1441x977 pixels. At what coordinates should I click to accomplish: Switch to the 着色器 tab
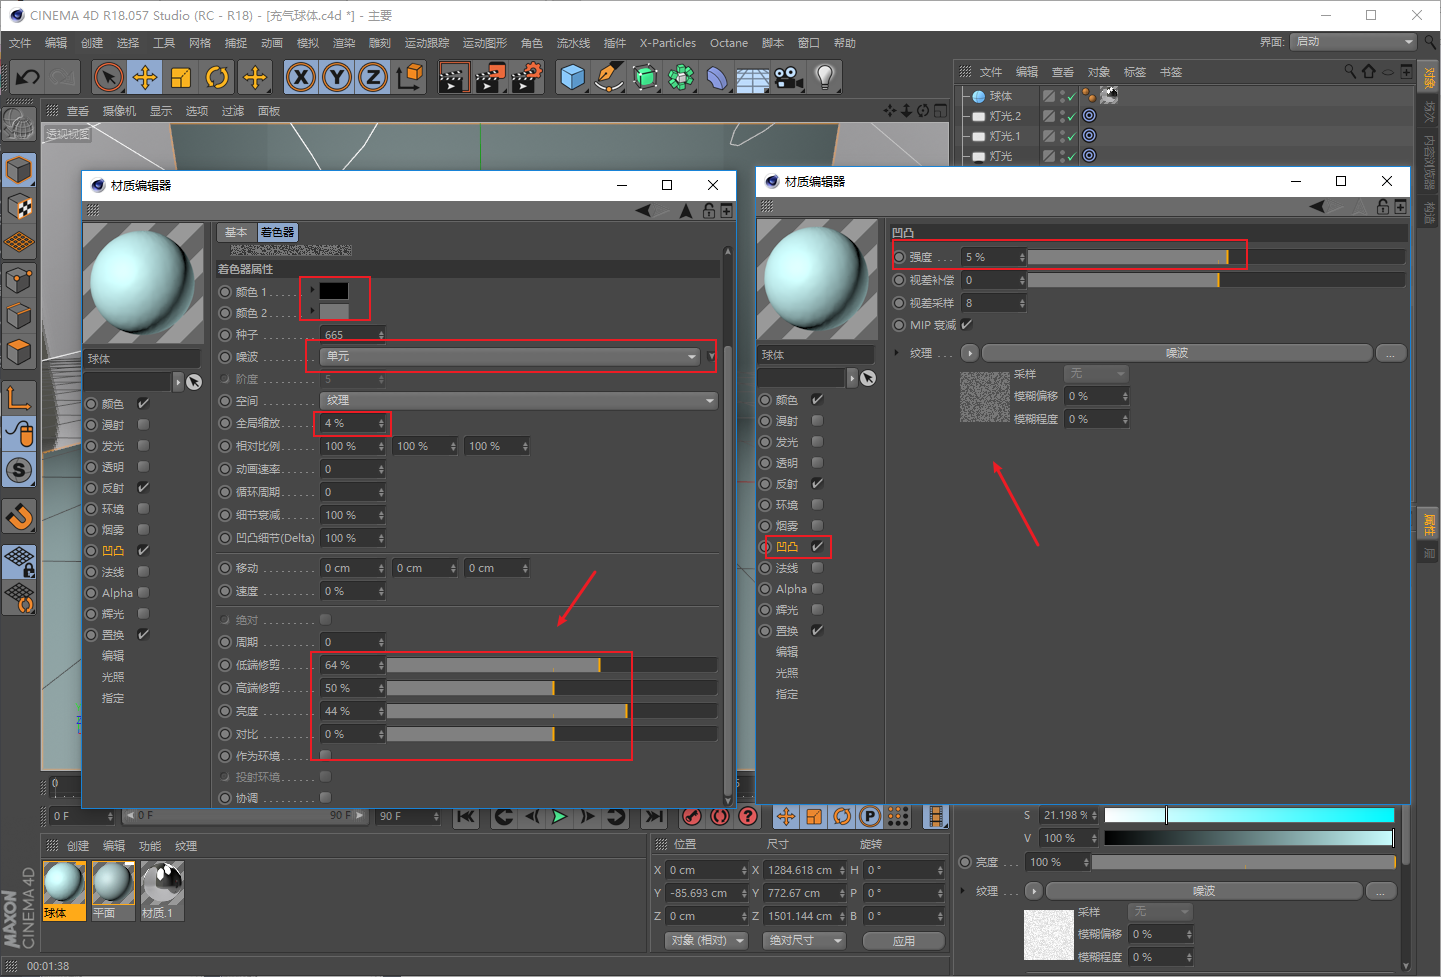[277, 232]
